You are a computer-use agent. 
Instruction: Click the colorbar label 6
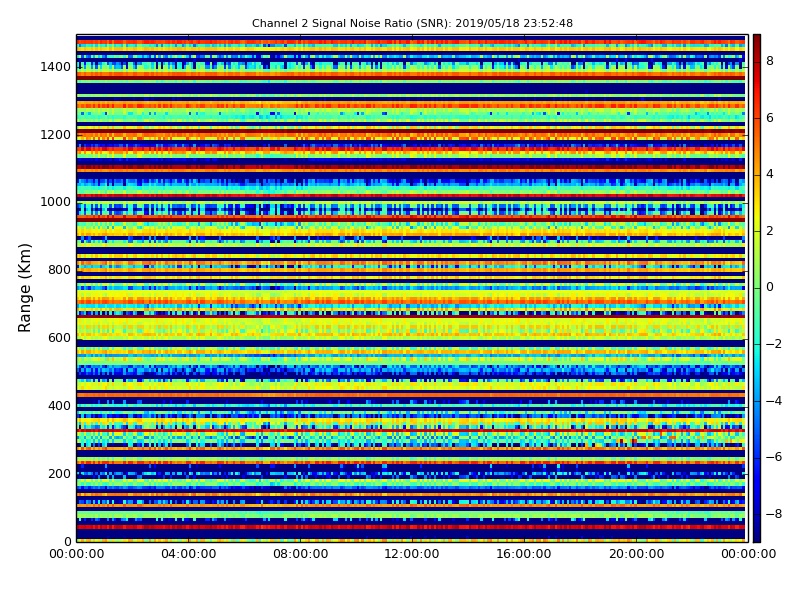[770, 118]
